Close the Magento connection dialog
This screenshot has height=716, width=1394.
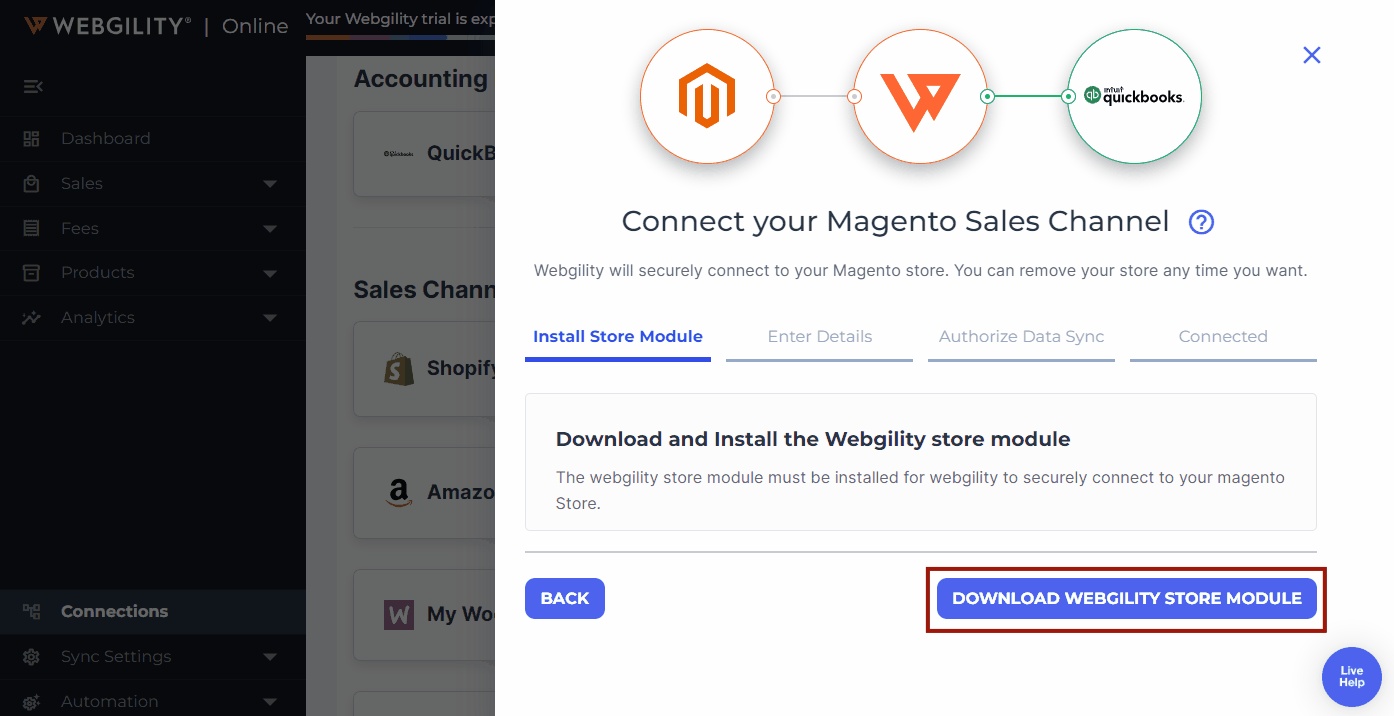[x=1312, y=55]
